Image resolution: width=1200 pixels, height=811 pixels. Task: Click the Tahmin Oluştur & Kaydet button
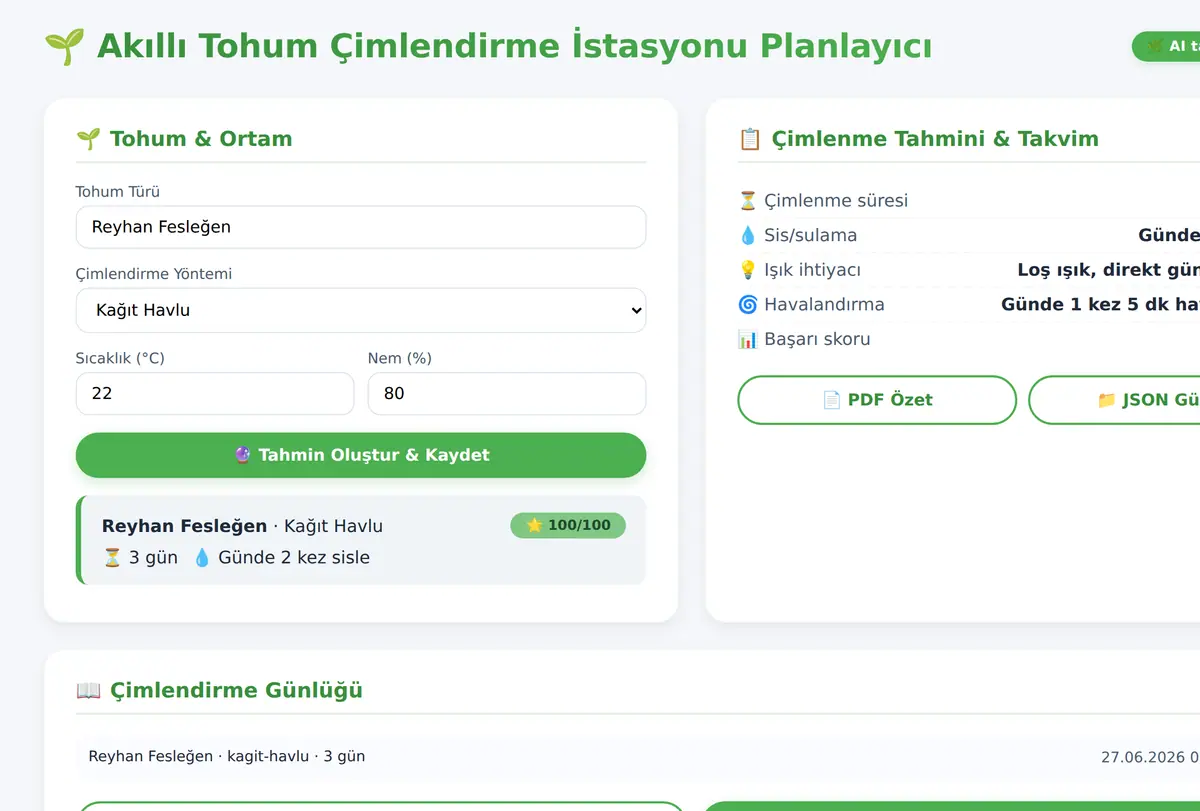click(x=361, y=455)
